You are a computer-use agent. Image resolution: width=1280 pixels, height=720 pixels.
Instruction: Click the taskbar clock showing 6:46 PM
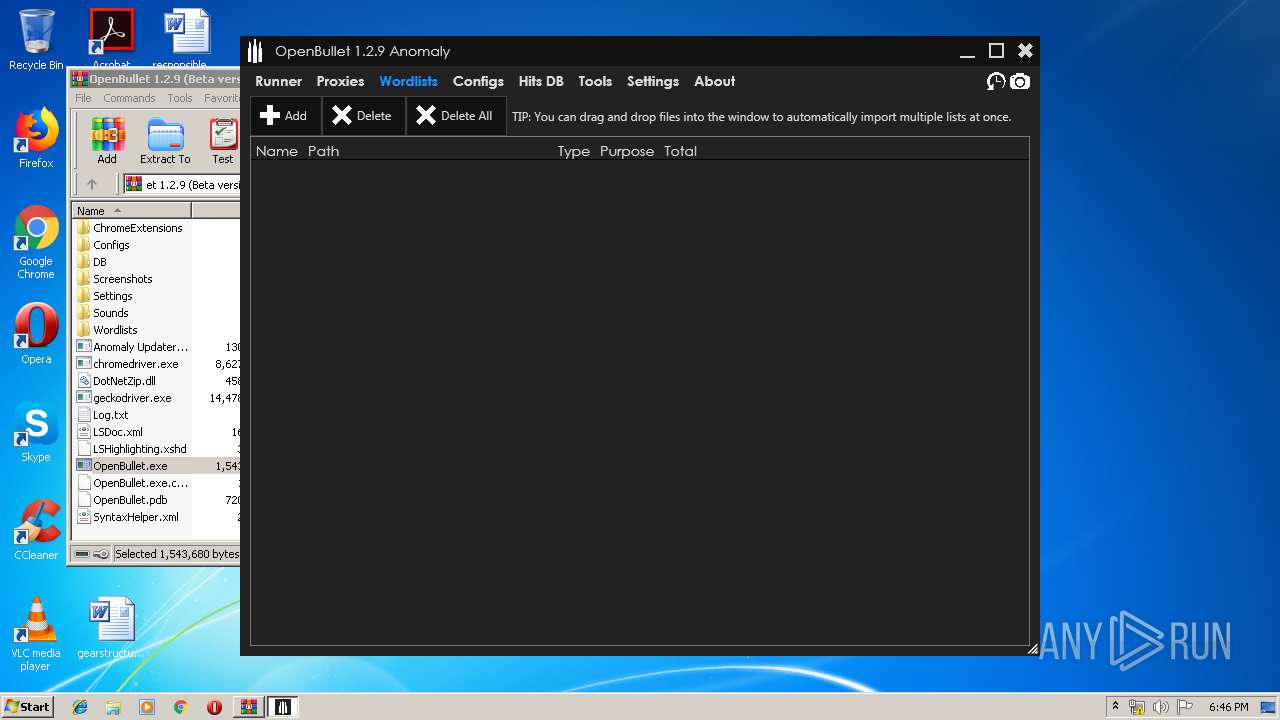click(x=1228, y=707)
